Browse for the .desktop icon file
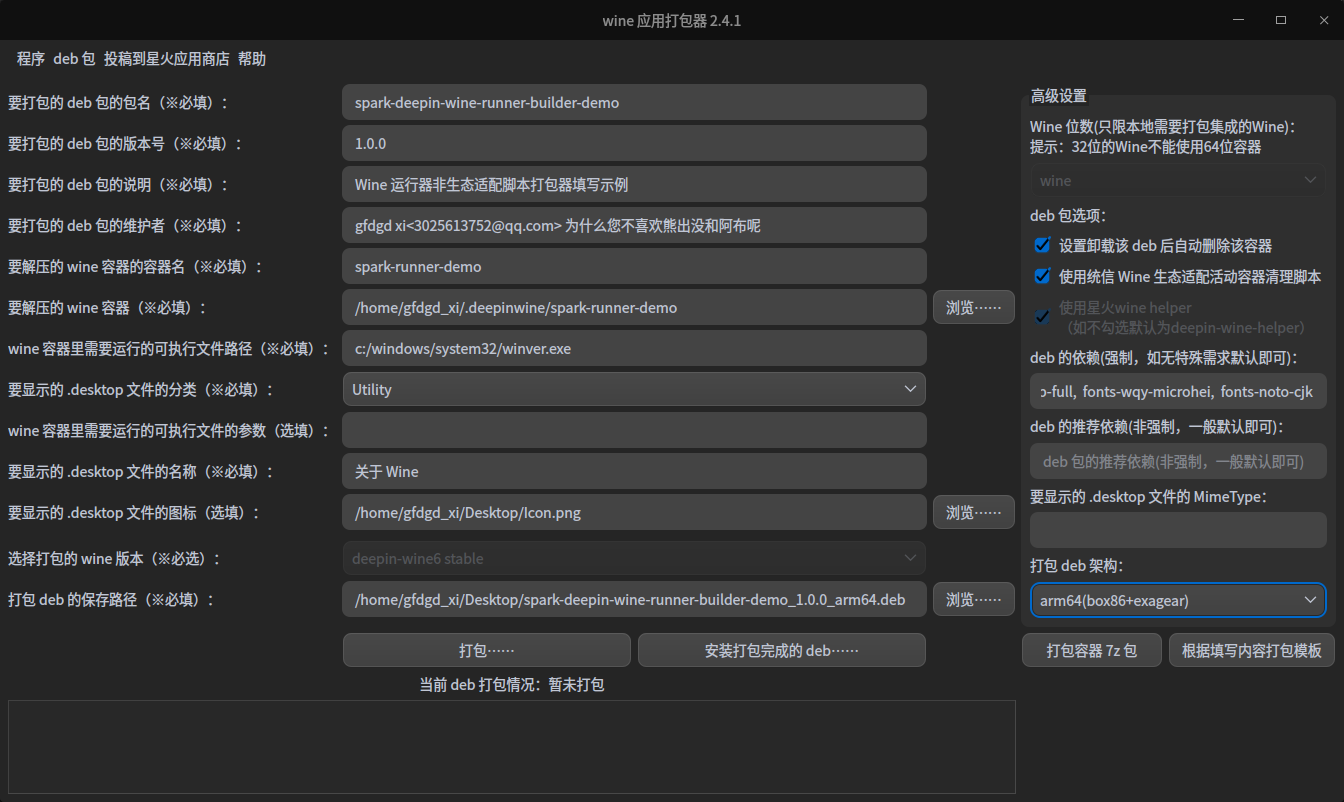 pyautogui.click(x=974, y=512)
